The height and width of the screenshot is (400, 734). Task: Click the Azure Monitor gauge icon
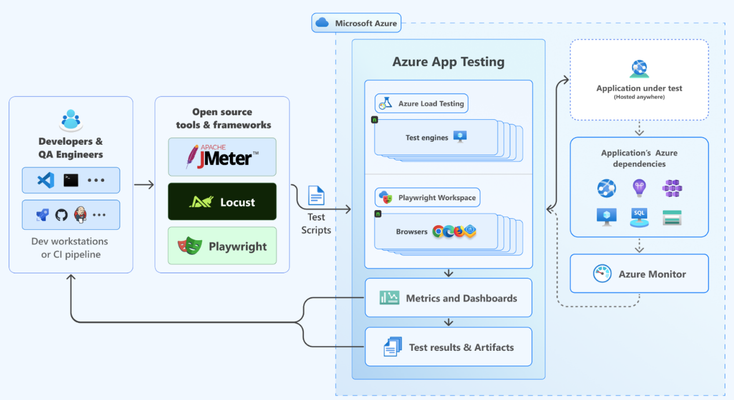(602, 274)
